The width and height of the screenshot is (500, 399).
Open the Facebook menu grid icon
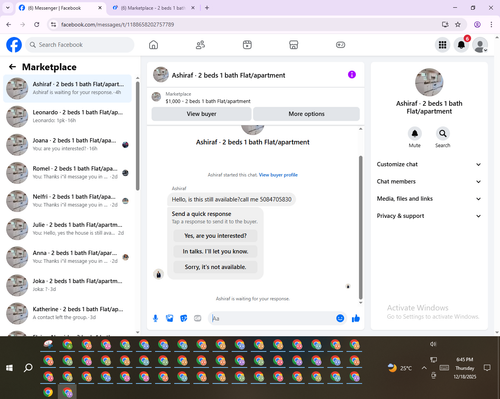(442, 45)
